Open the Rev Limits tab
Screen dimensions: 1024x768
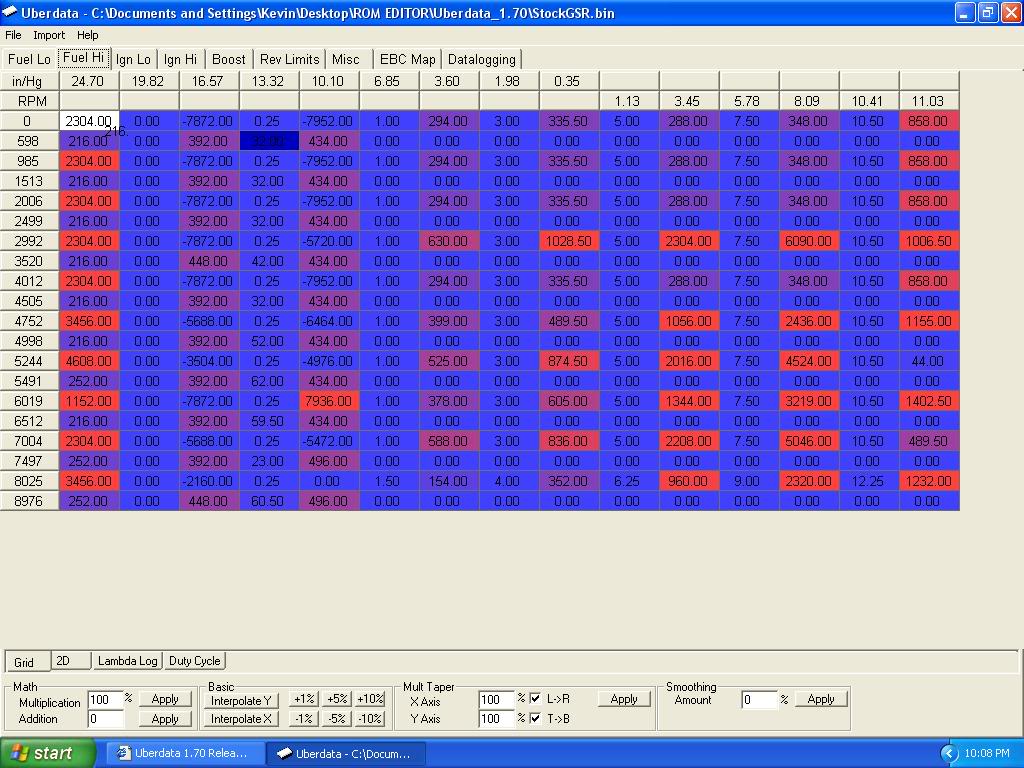(289, 59)
